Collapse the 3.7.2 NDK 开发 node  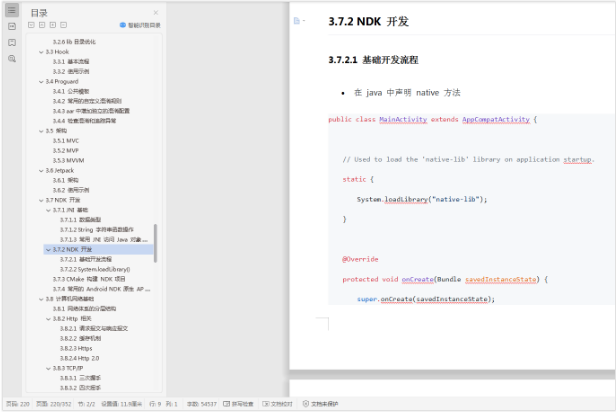point(48,249)
